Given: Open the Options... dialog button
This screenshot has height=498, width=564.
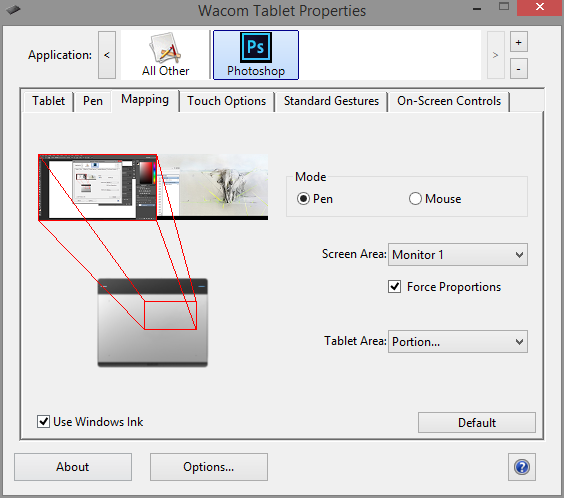Looking at the screenshot, I should (x=209, y=467).
